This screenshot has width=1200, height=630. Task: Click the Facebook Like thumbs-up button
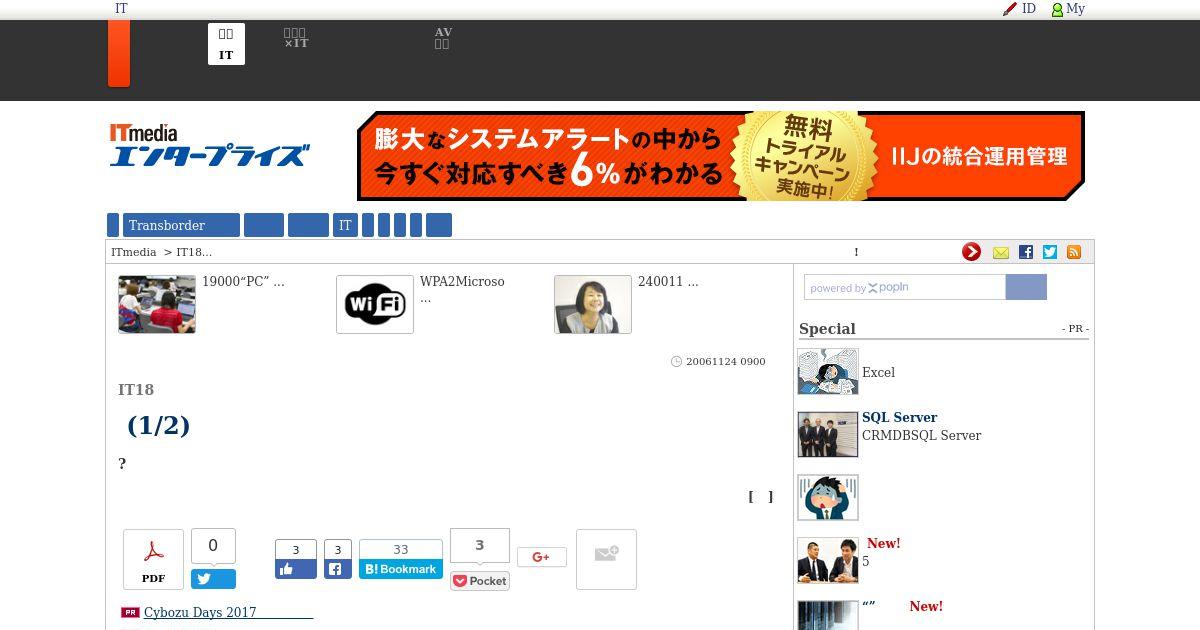(296, 569)
